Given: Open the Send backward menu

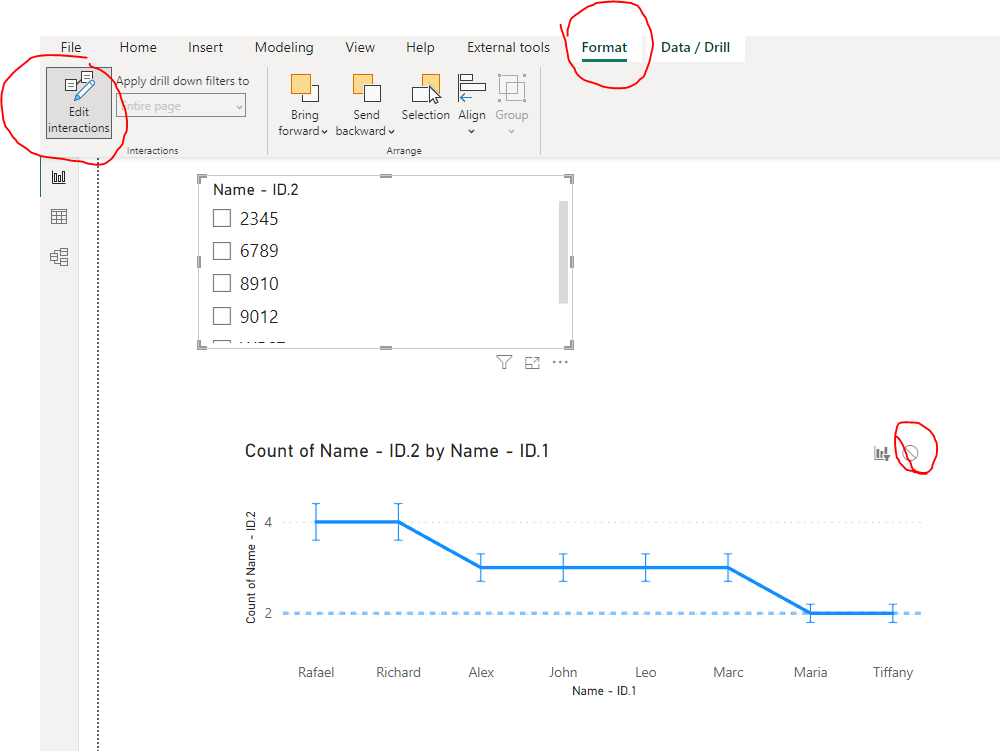Looking at the screenshot, I should 365,105.
